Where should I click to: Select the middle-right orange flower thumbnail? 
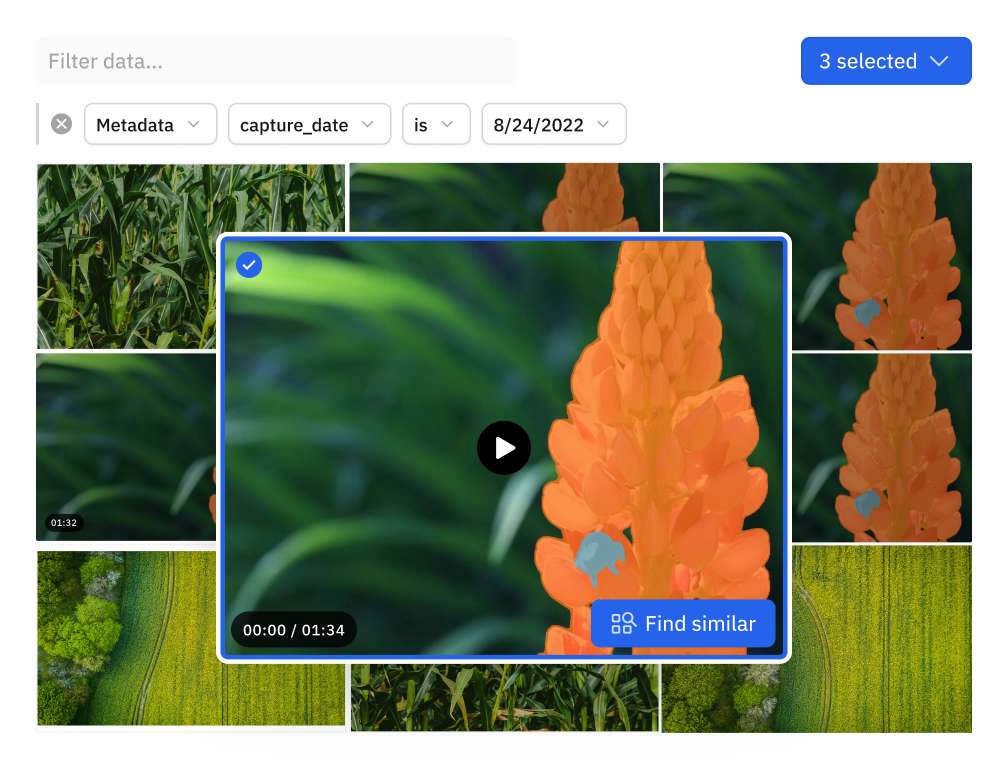[x=882, y=447]
